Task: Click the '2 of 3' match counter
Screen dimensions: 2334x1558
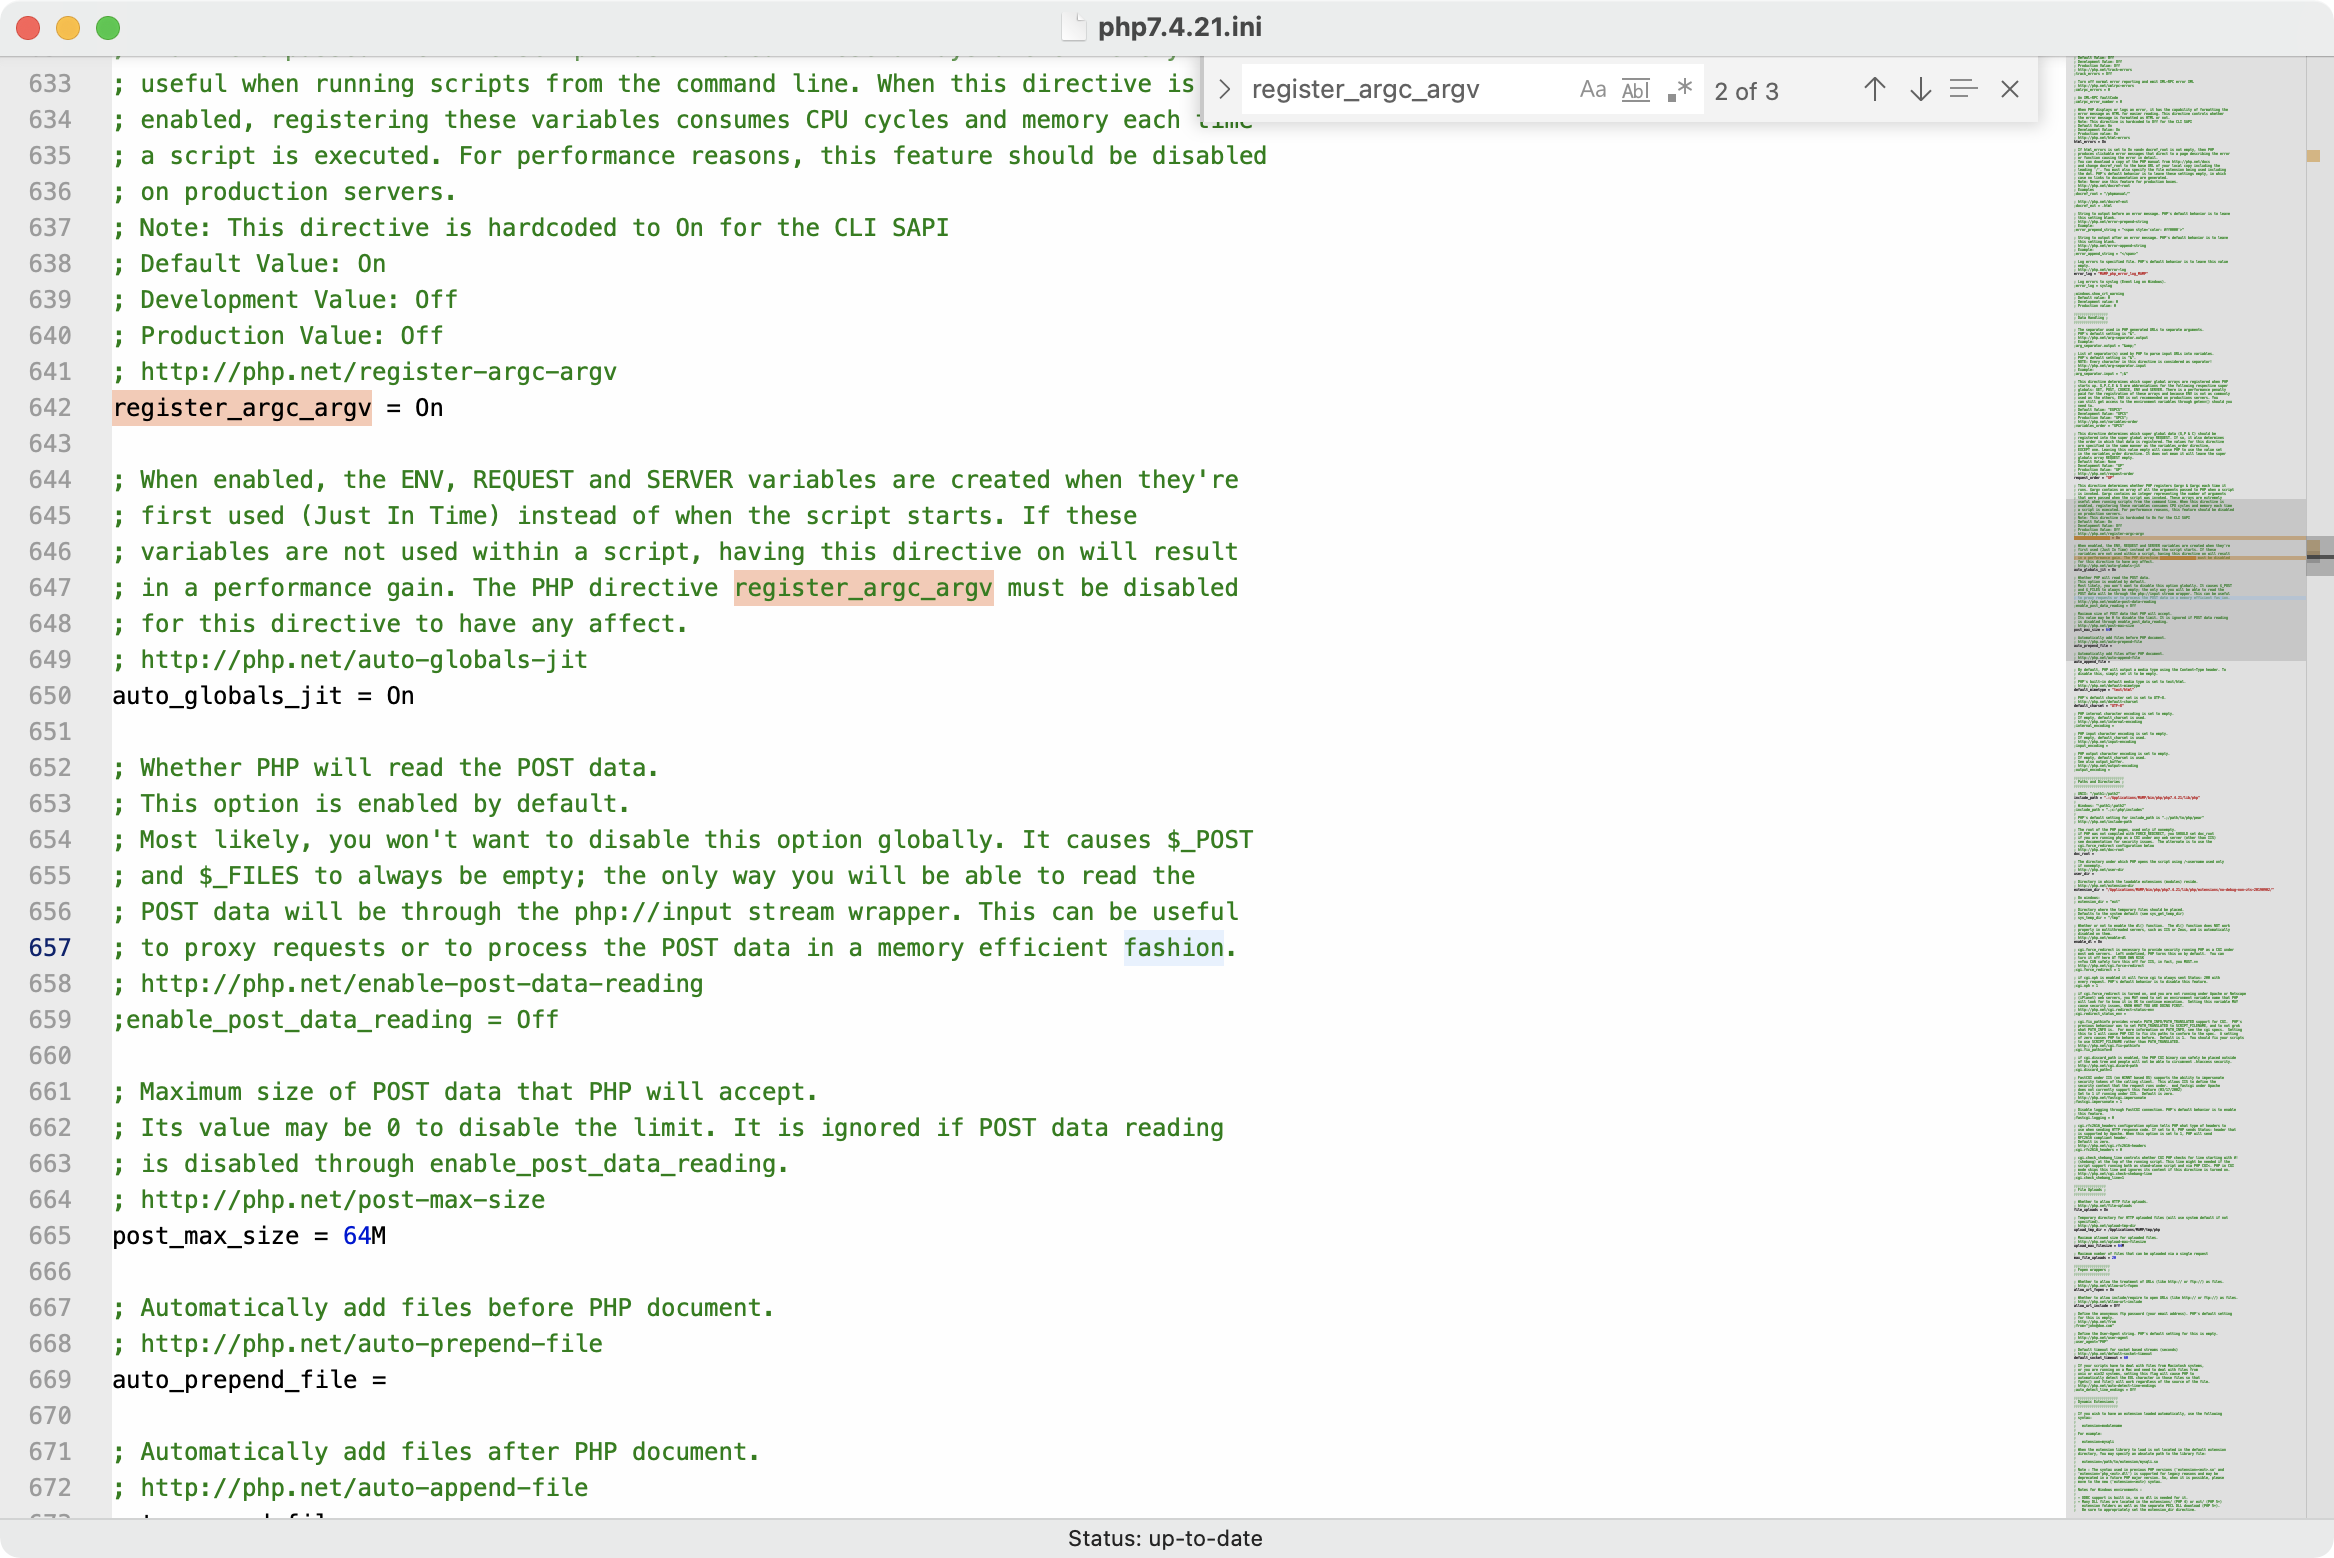Action: [1747, 92]
